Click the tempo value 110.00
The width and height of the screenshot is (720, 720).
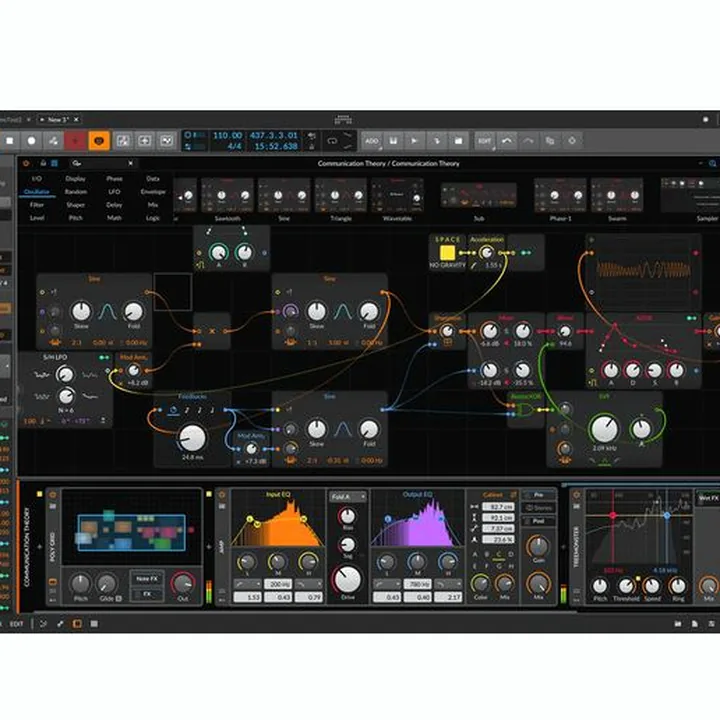227,135
